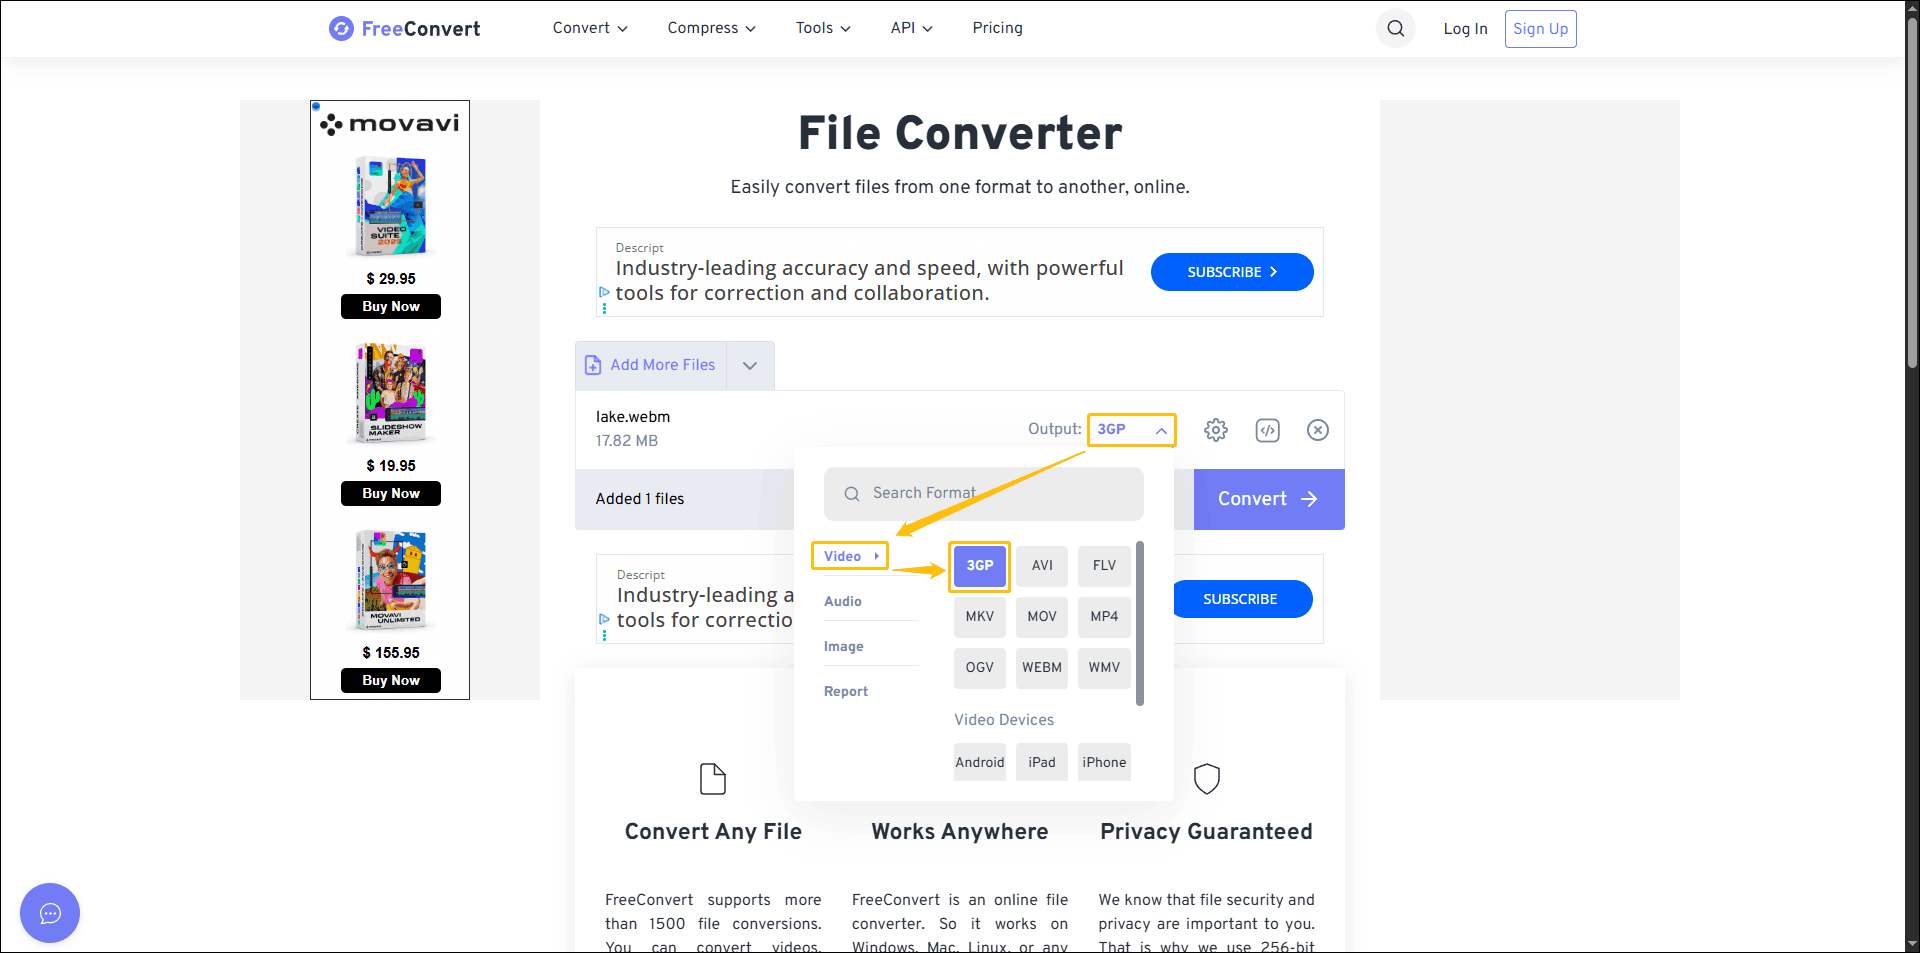Open advanced settings gear for lake.webm
1920x953 pixels.
[x=1216, y=430]
